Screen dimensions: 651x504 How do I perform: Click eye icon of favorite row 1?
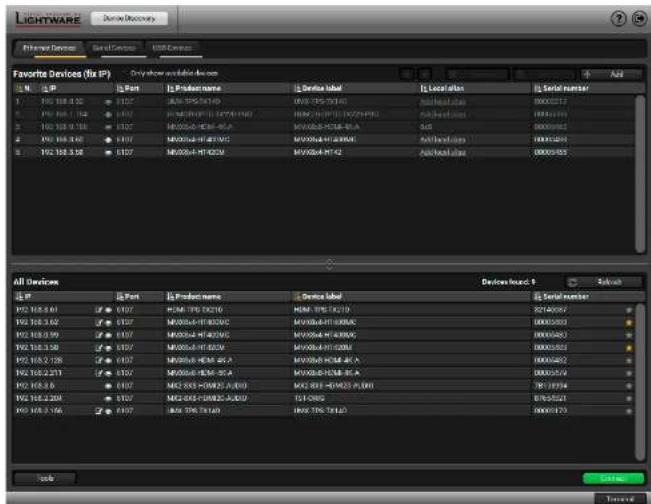108,102
